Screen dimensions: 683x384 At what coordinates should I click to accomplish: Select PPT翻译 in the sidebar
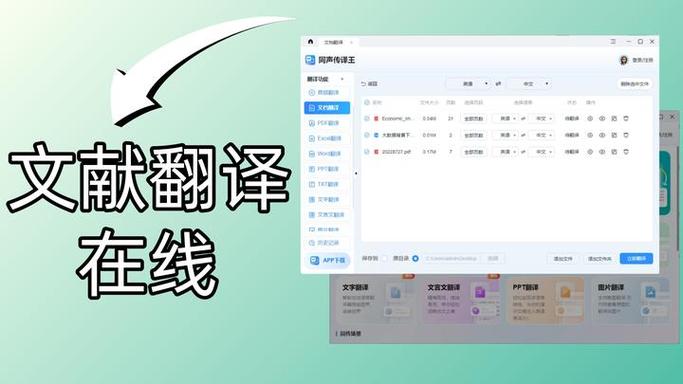pos(327,169)
